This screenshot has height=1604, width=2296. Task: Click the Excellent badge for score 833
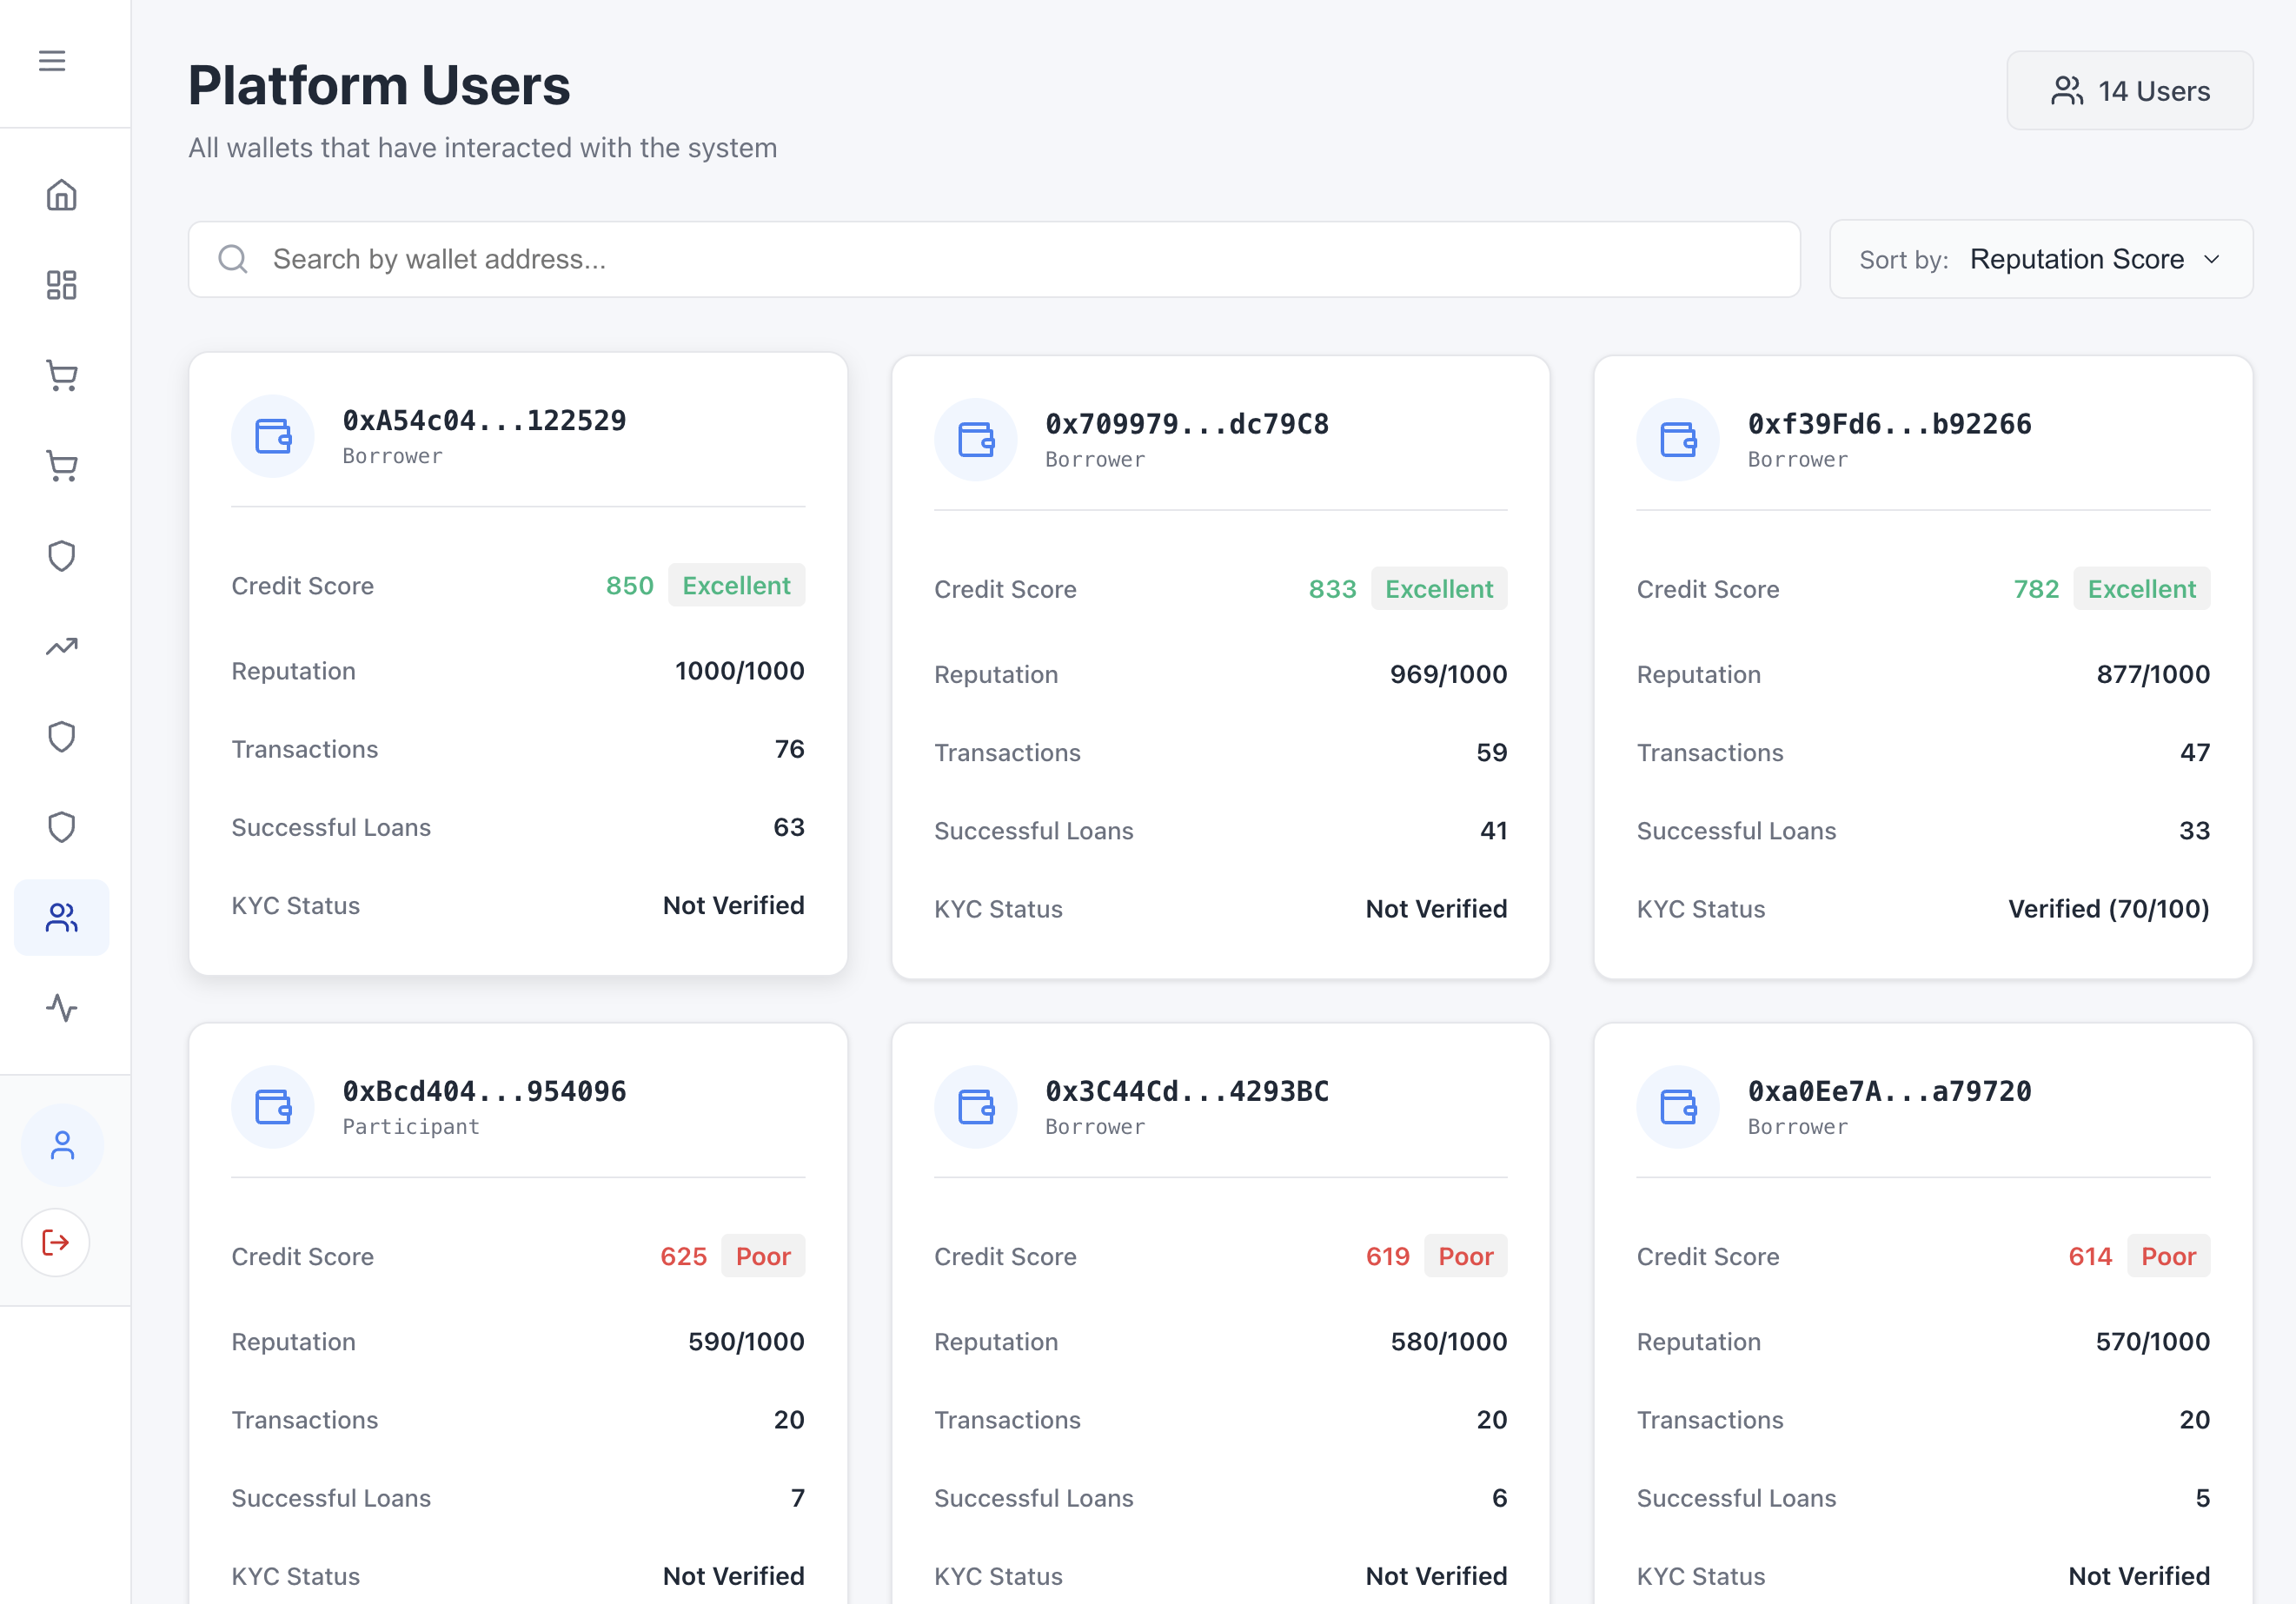point(1438,589)
